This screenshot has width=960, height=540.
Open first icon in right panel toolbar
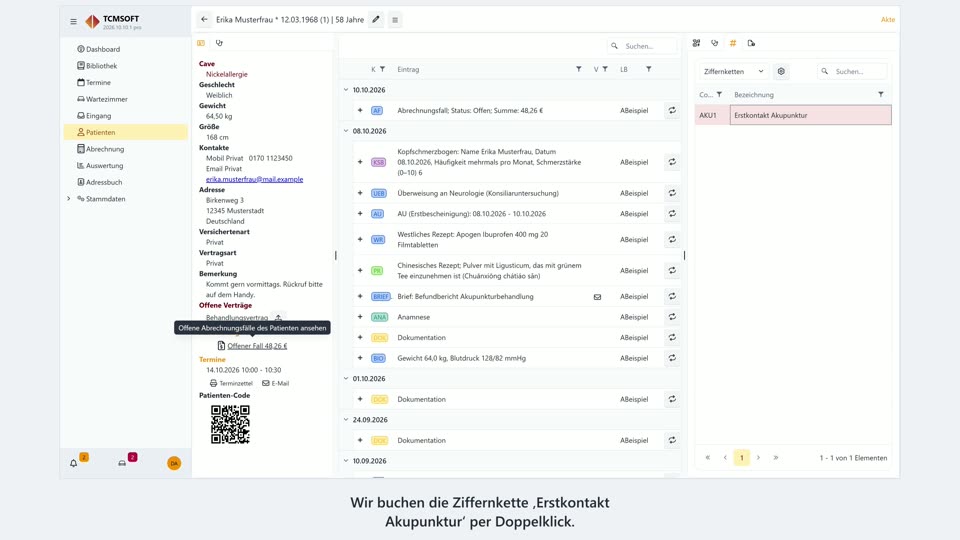tap(696, 43)
